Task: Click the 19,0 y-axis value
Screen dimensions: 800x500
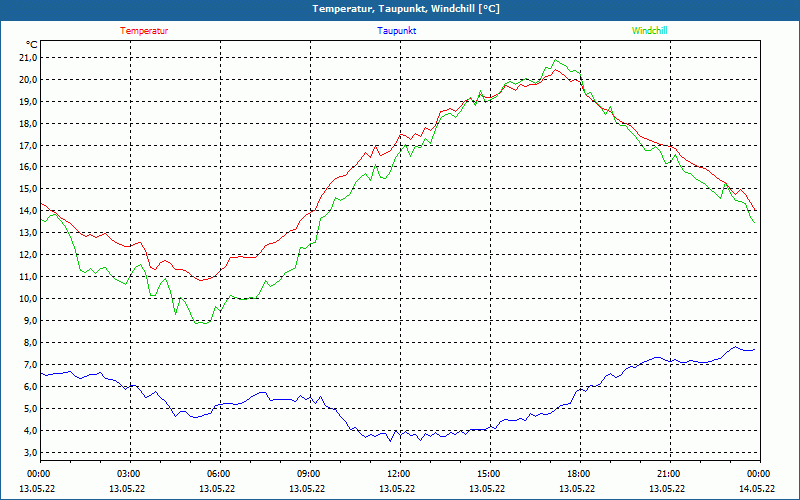Action: 29,102
